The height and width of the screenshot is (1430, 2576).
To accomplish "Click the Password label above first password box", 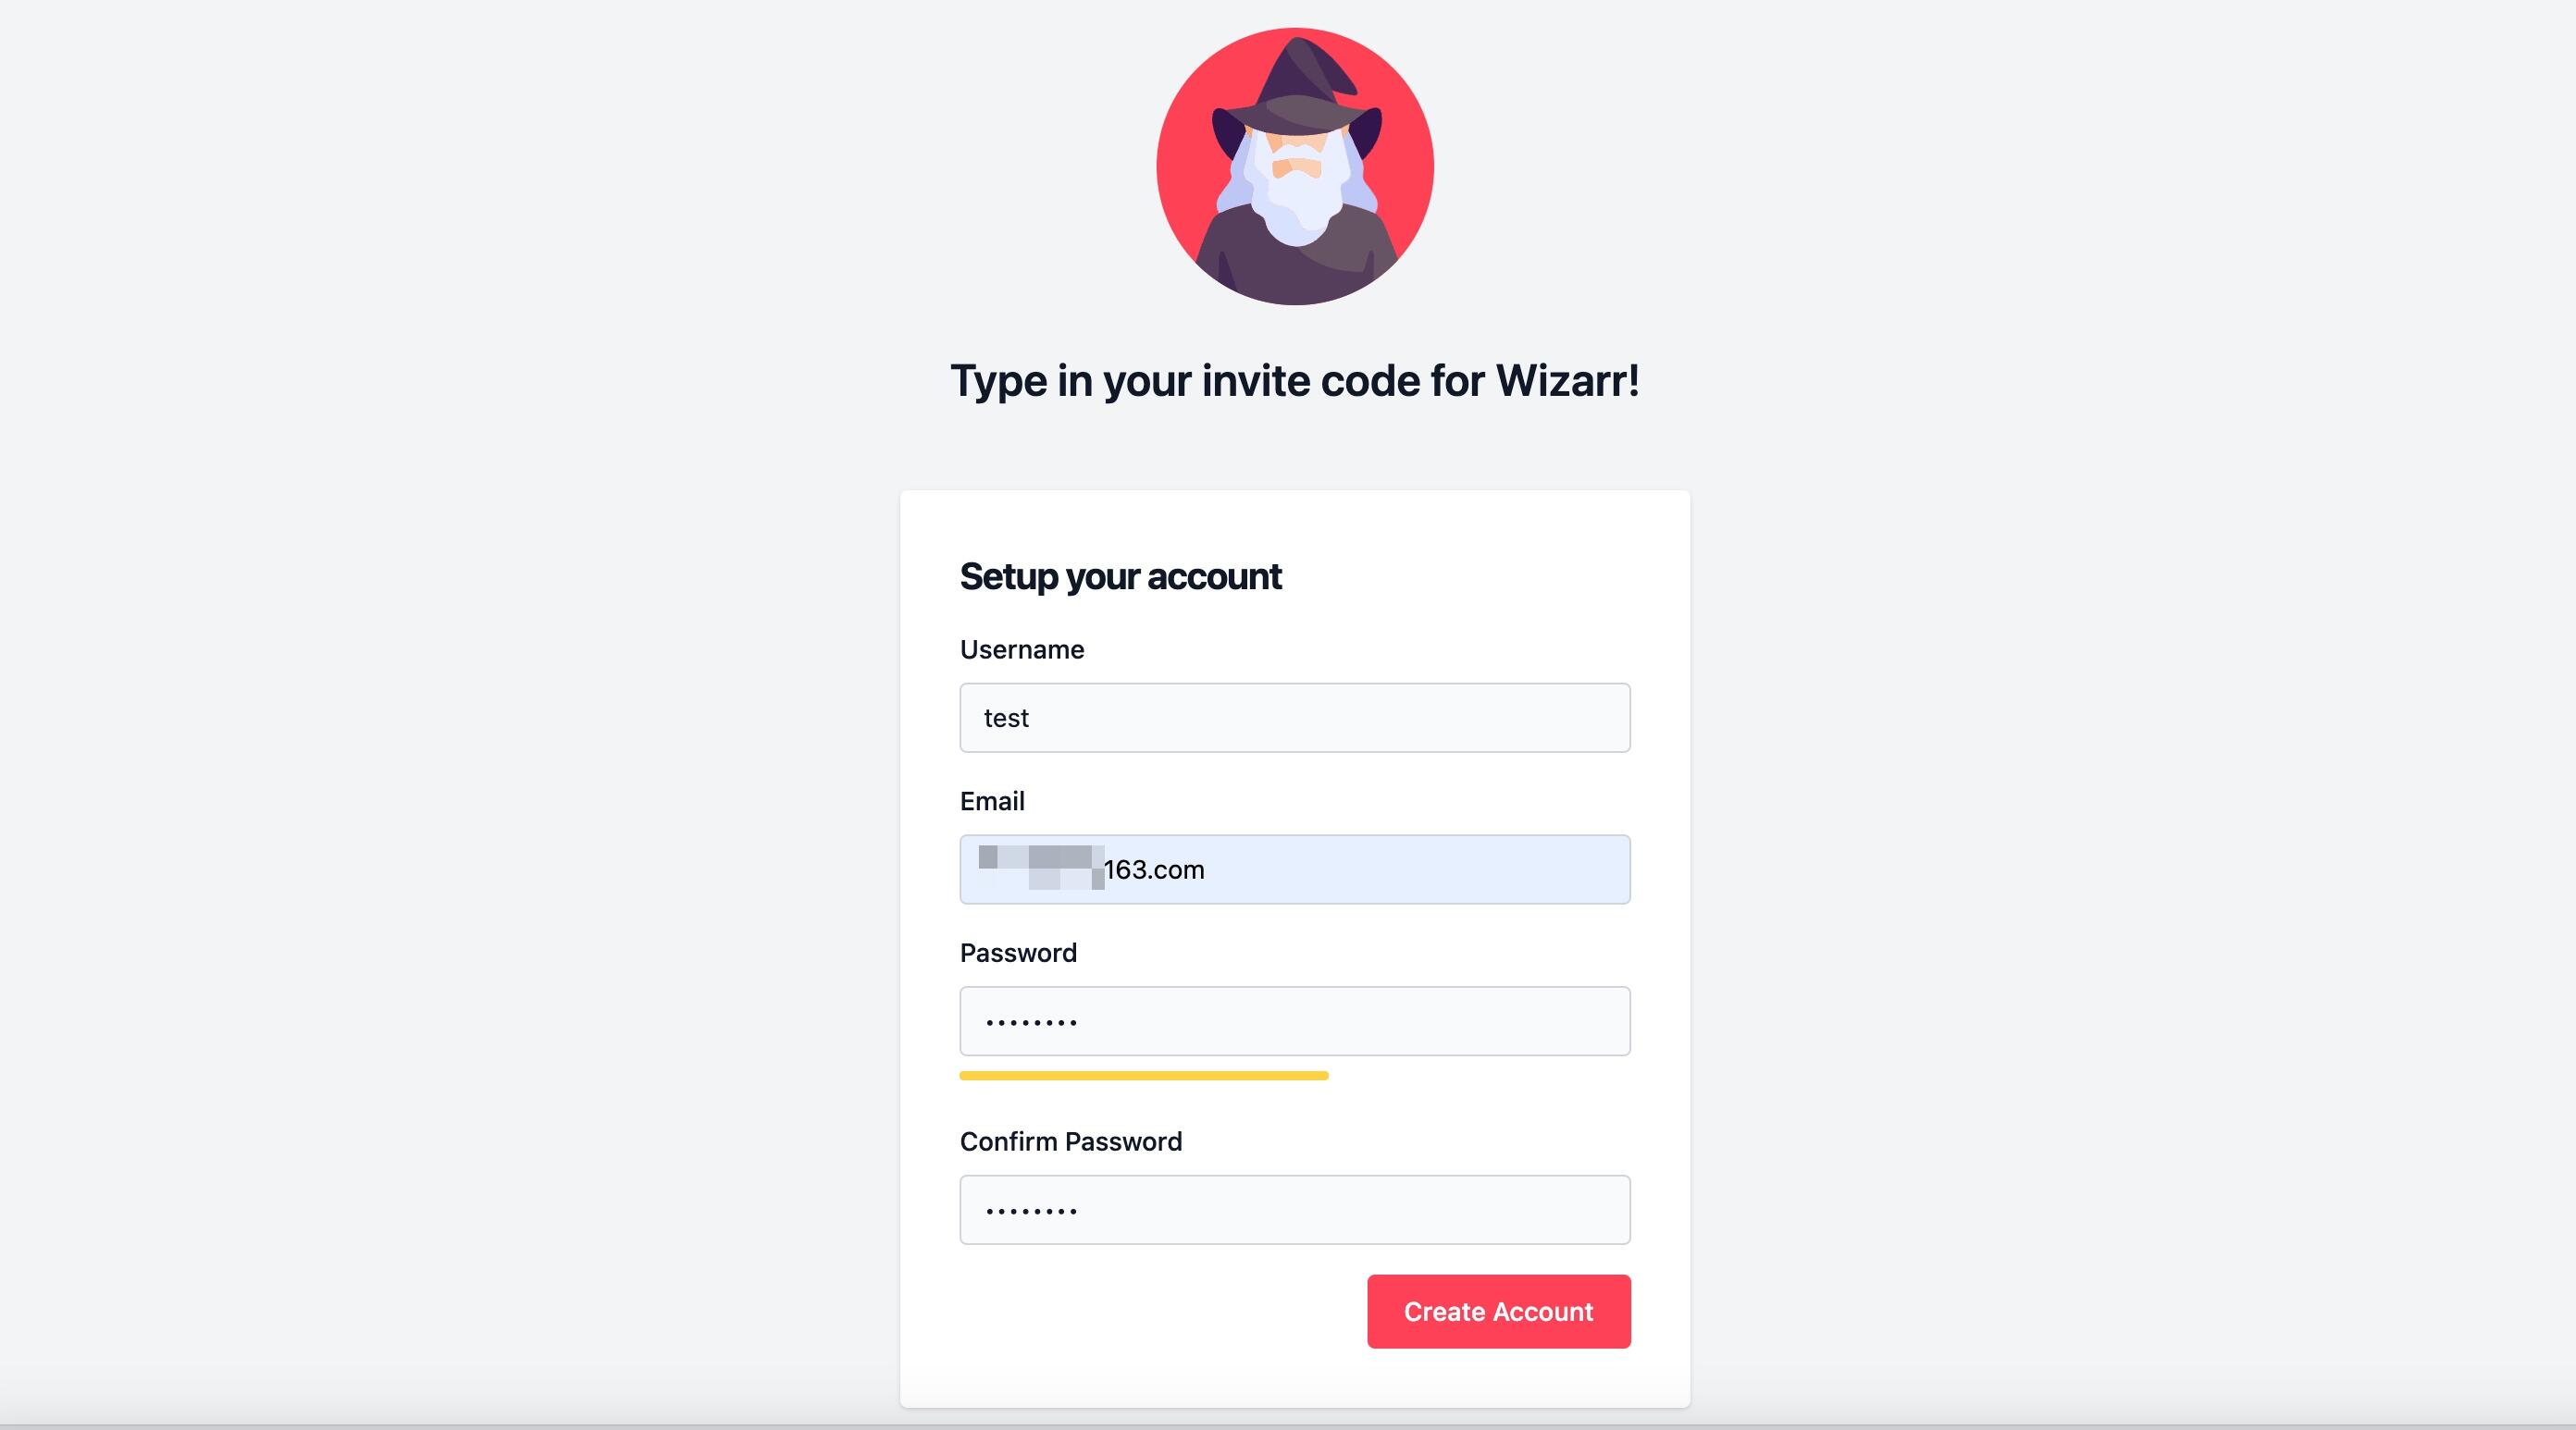I will (x=1018, y=953).
